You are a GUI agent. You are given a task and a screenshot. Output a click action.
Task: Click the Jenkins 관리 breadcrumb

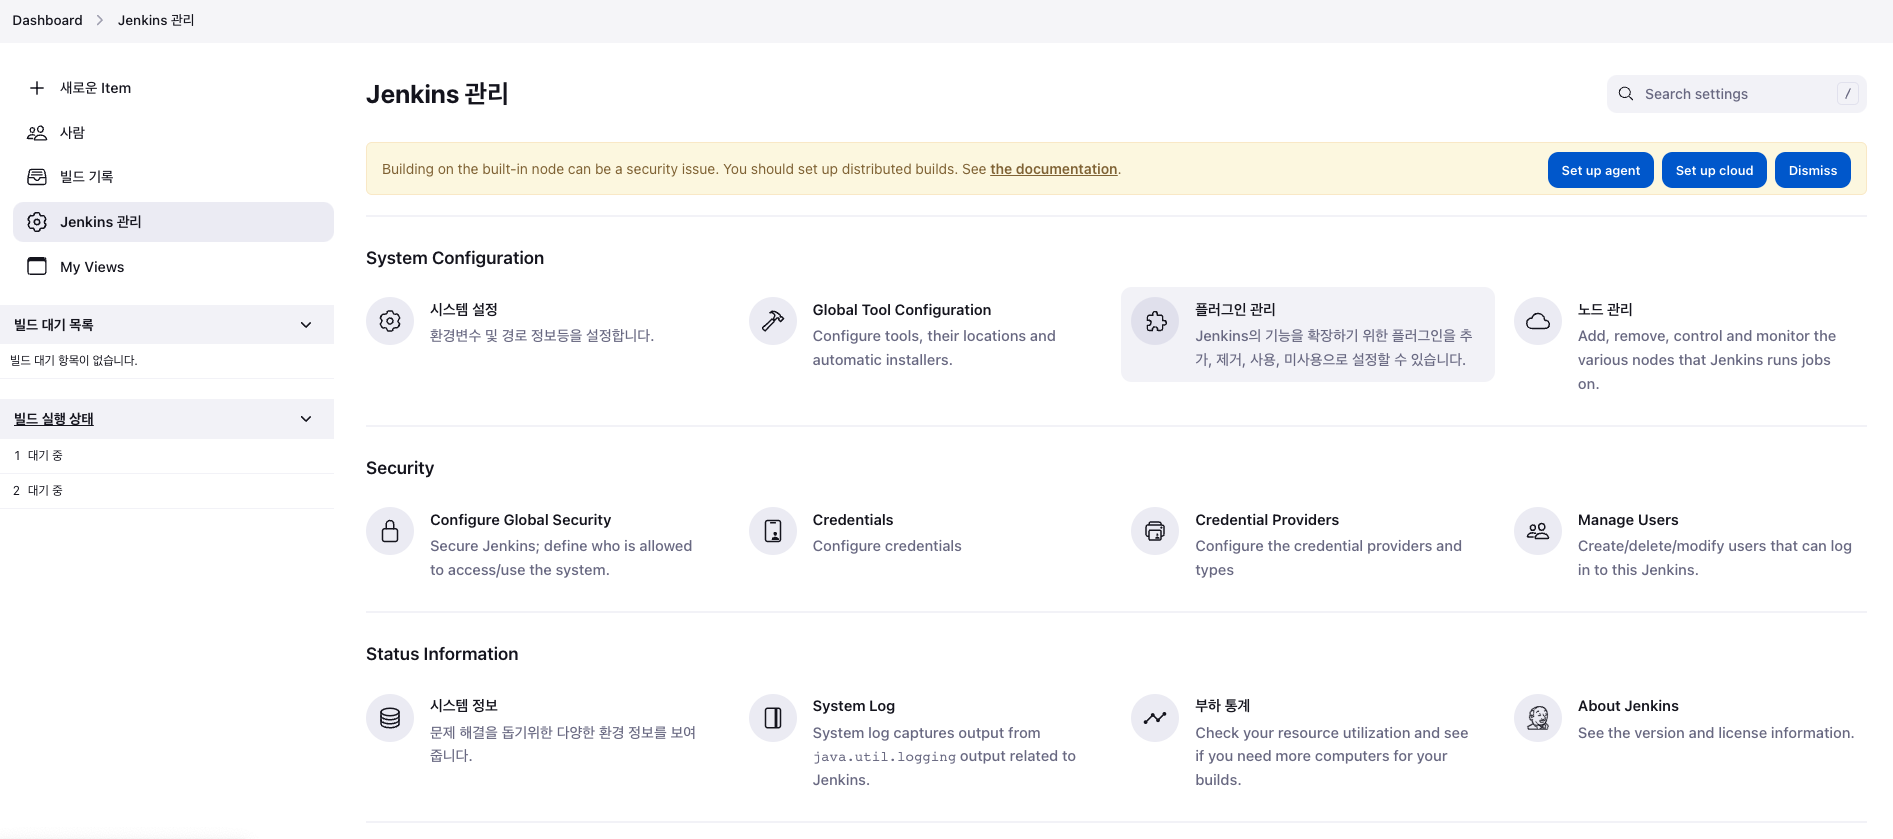[x=156, y=20]
